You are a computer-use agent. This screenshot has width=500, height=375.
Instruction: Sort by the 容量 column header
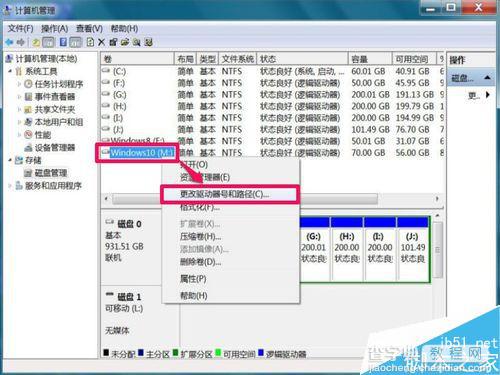click(370, 59)
